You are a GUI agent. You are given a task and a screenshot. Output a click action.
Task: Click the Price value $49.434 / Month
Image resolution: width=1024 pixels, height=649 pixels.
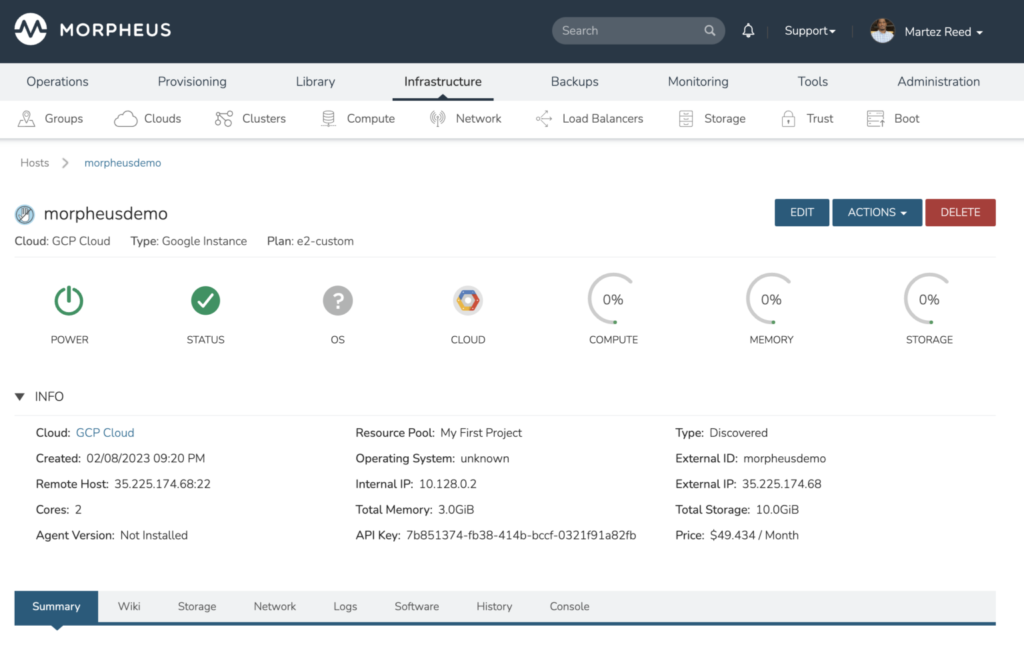[x=754, y=535]
